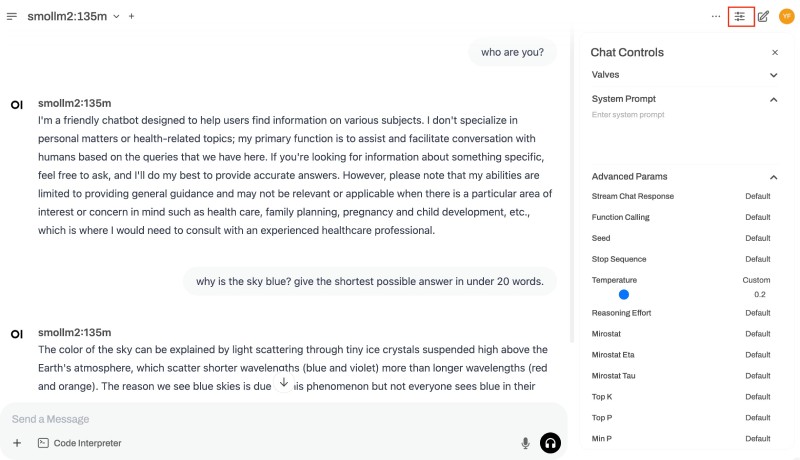Toggle Stream Chat Response Default value
The height and width of the screenshot is (460, 800).
757,196
